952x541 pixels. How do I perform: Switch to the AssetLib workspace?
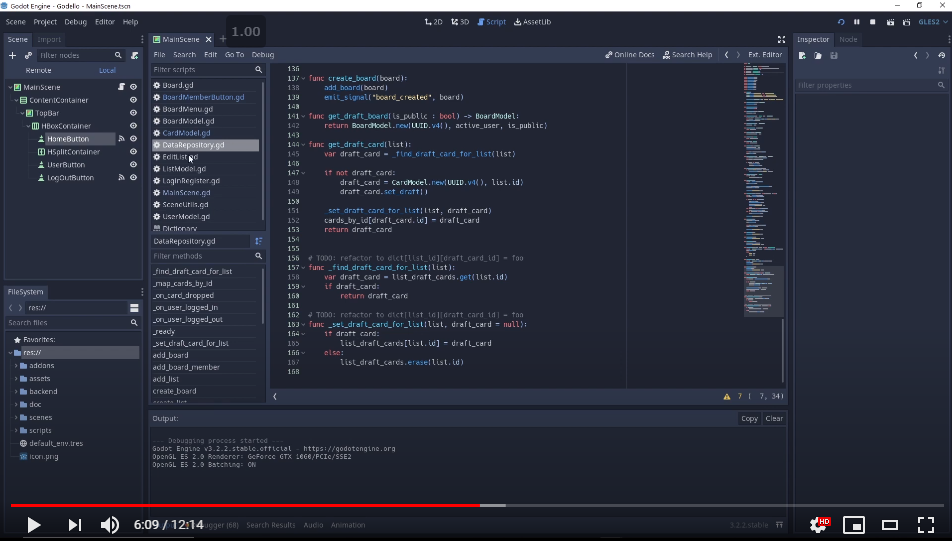click(x=532, y=22)
